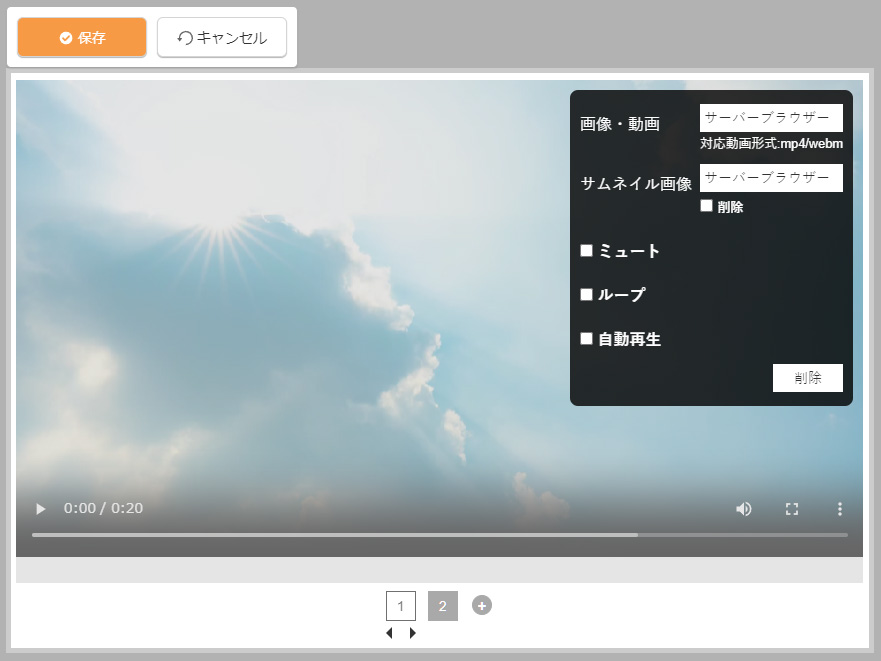The image size is (881, 661).
Task: Toggle the ループ checkbox
Action: click(x=587, y=294)
